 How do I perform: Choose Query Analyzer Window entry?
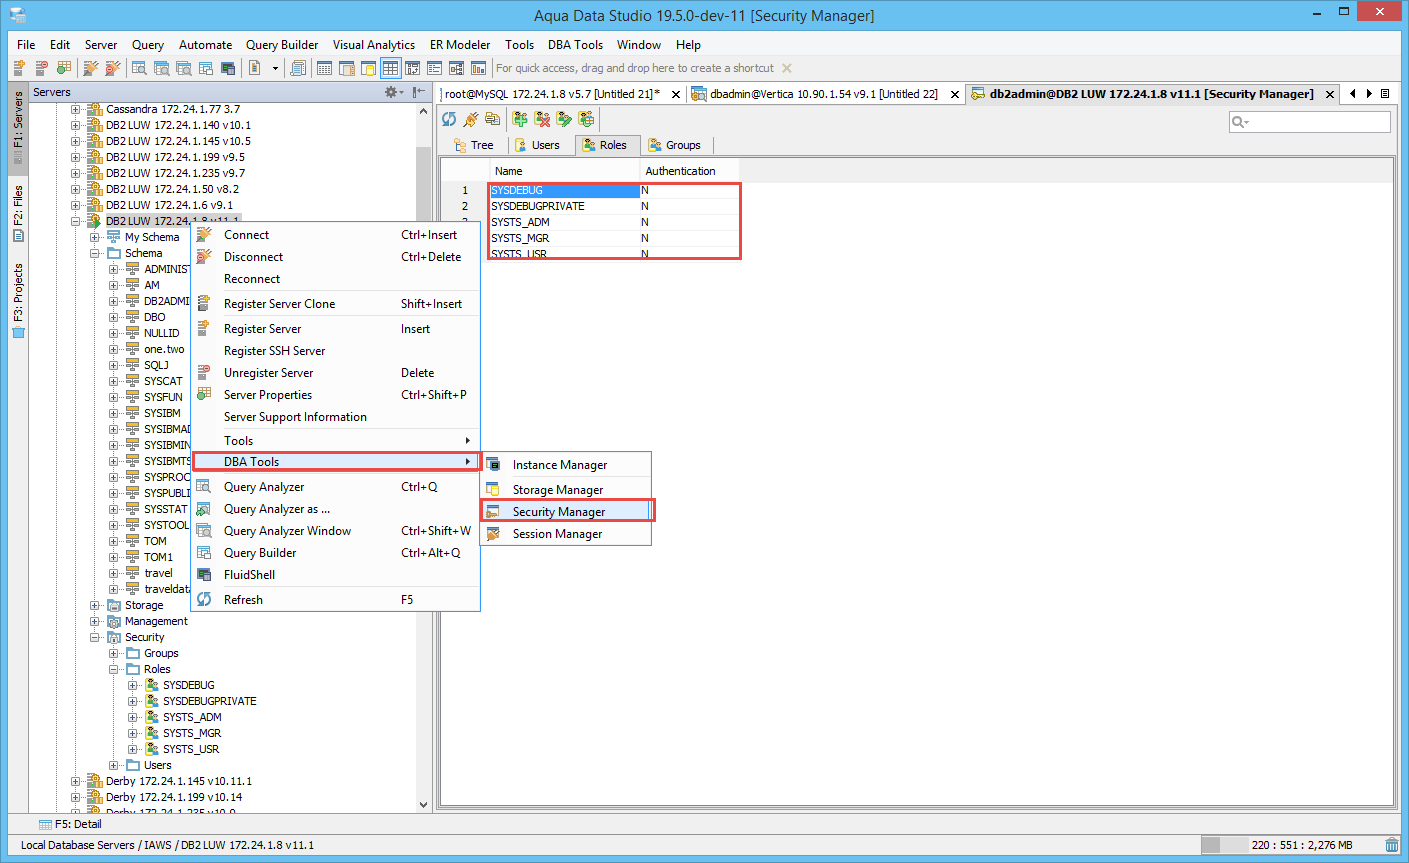pos(287,531)
